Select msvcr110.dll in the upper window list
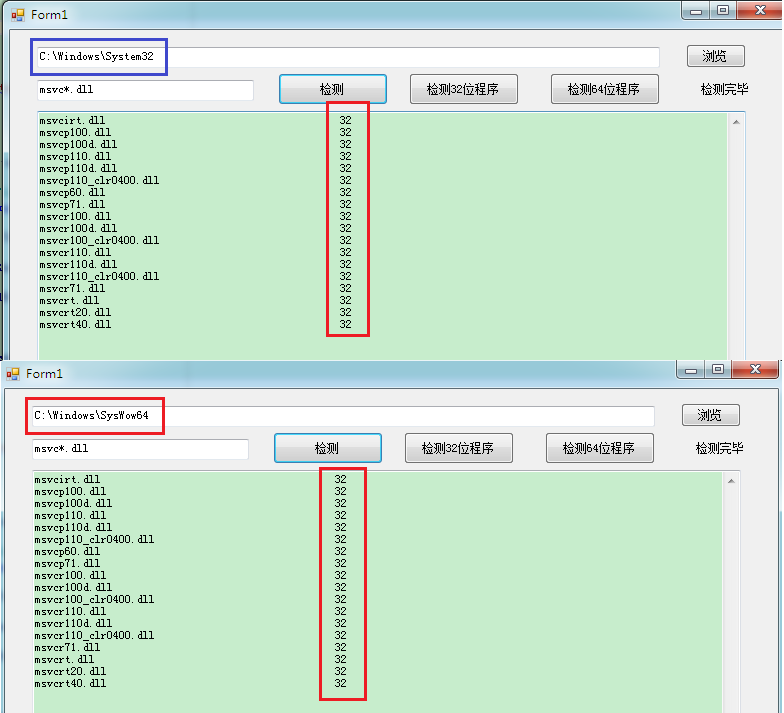The image size is (784, 713). 76,252
